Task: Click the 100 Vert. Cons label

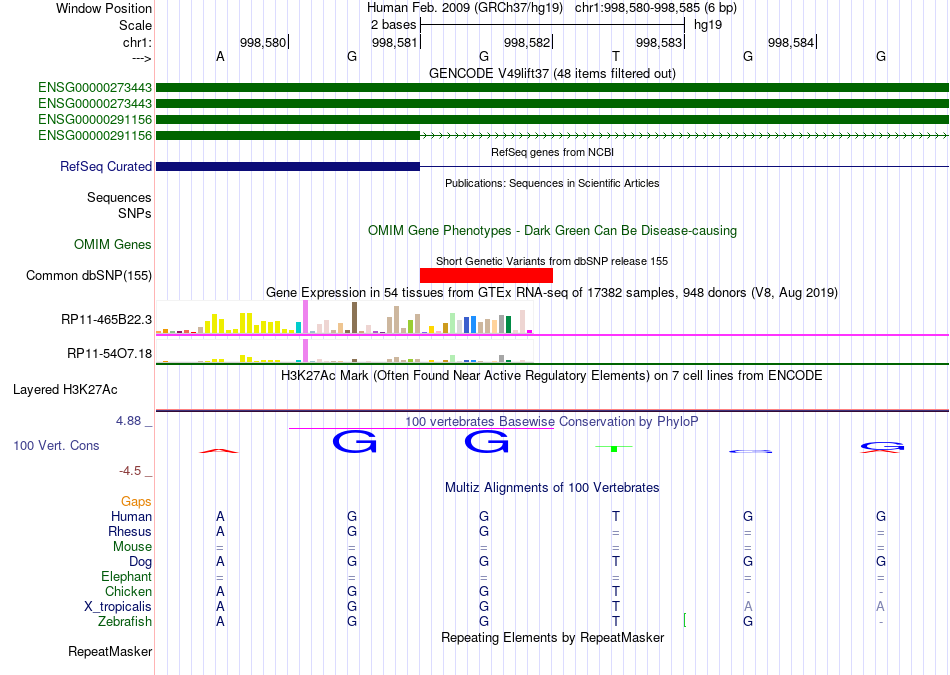Action: coord(56,446)
